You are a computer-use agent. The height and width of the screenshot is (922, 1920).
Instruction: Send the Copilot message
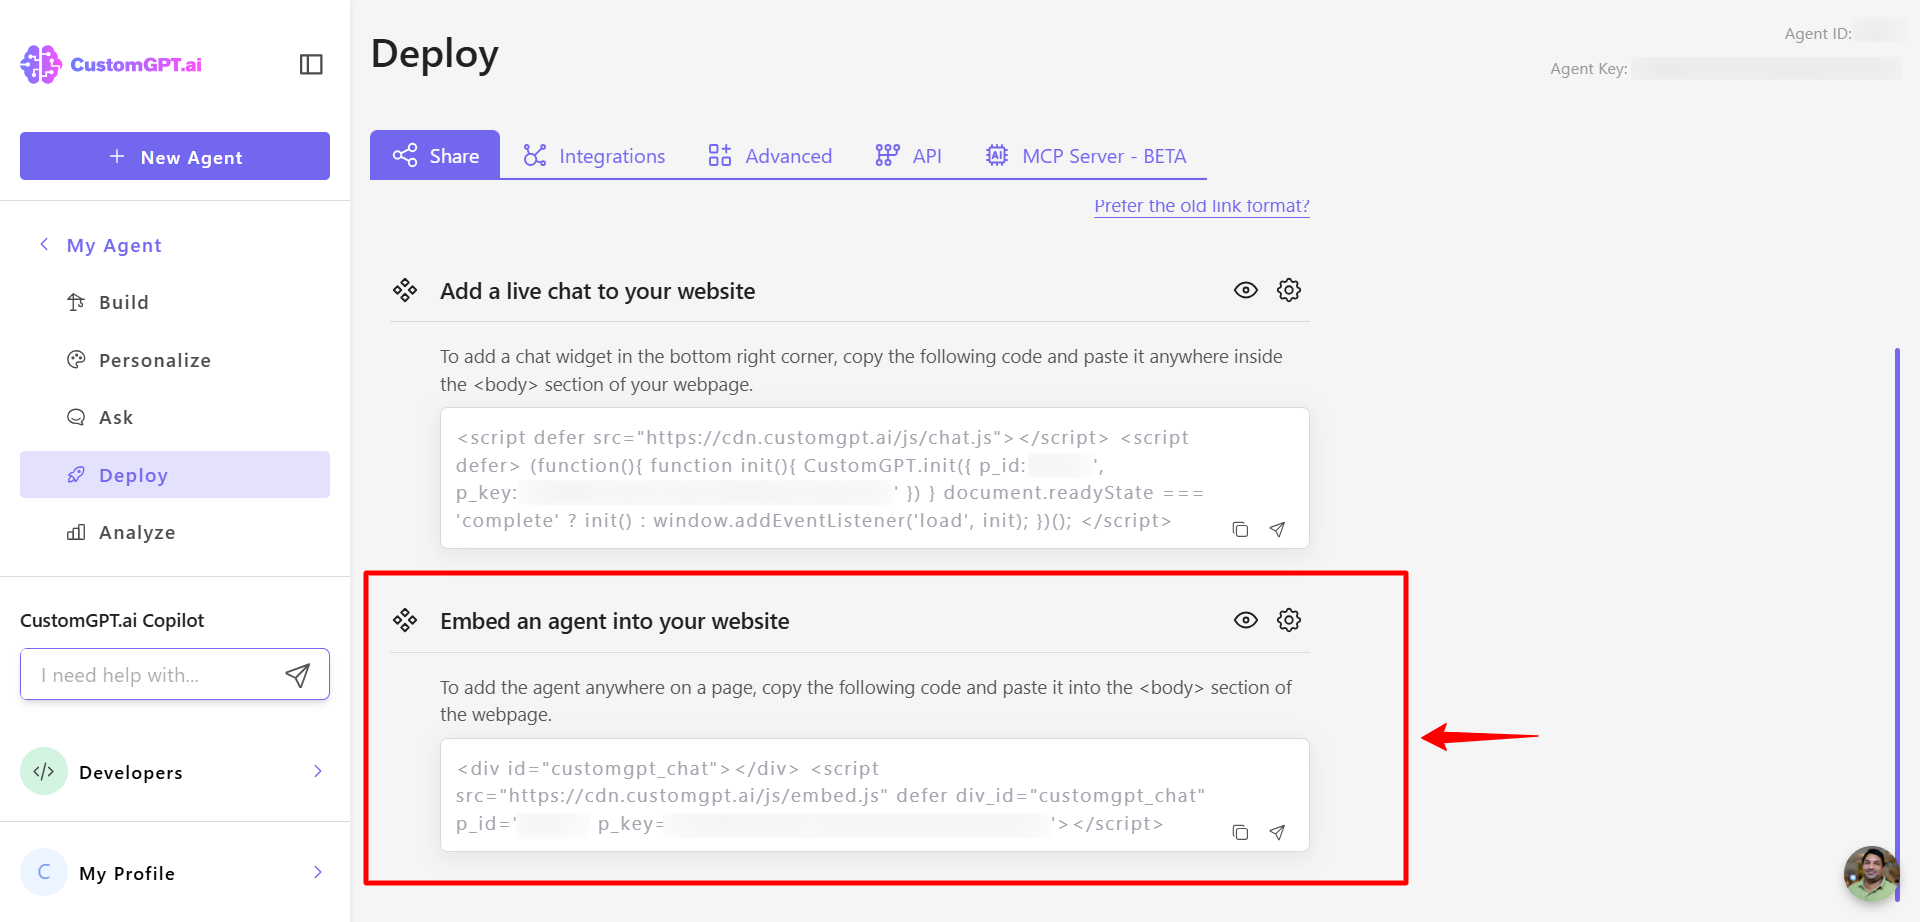pos(298,675)
